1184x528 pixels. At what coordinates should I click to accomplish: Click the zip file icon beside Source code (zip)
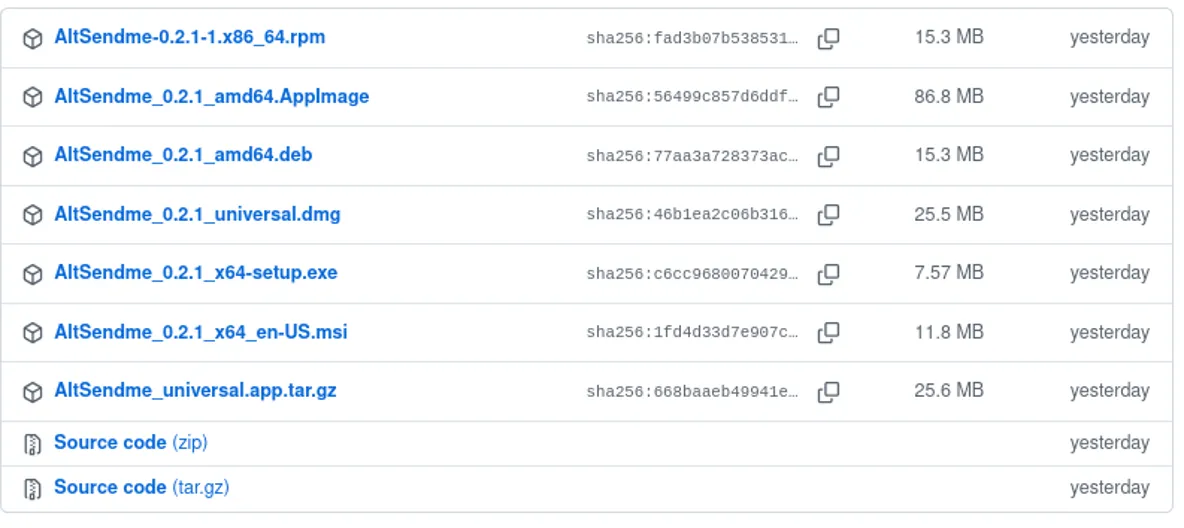tap(33, 443)
